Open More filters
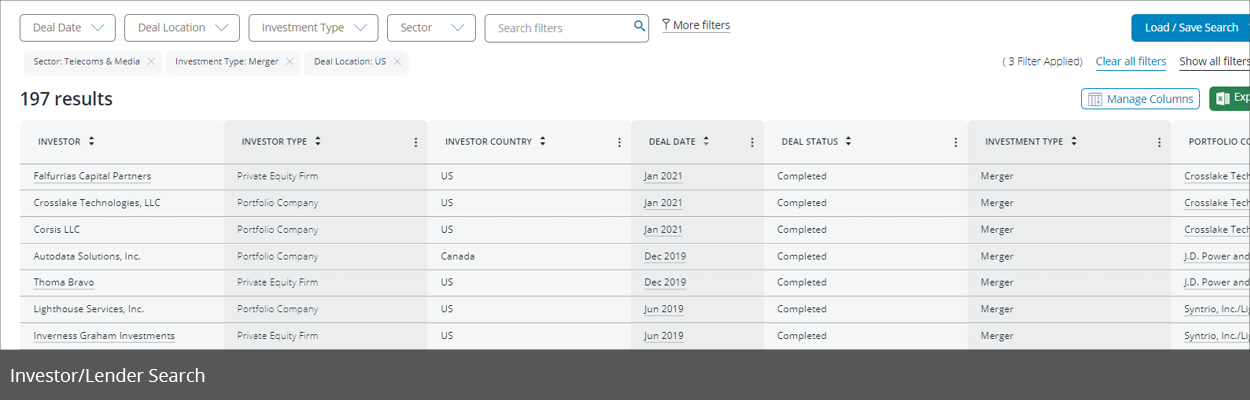Viewport: 1250px width, 400px height. (696, 26)
